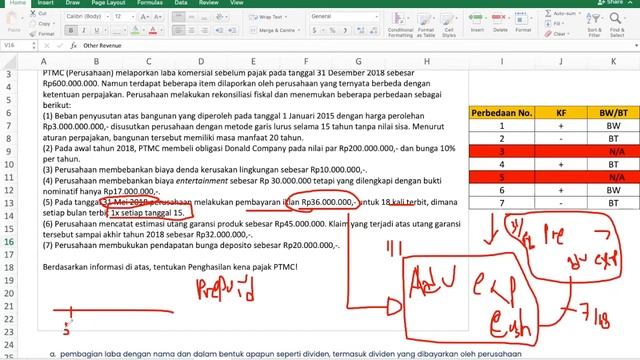Apply the red font color

click(153, 31)
